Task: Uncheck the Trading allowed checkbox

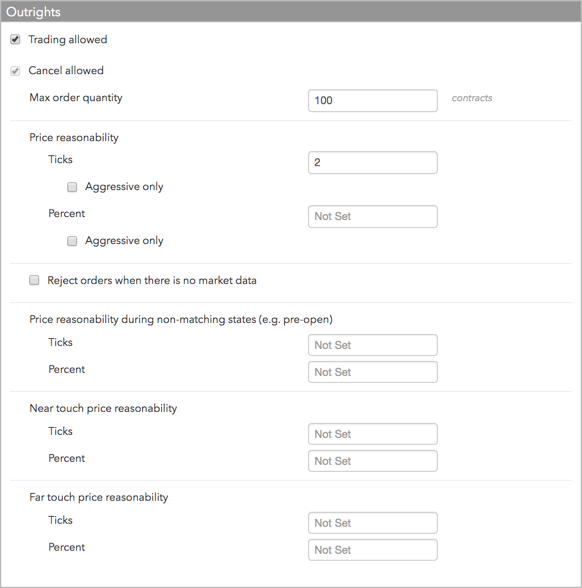Action: point(15,39)
